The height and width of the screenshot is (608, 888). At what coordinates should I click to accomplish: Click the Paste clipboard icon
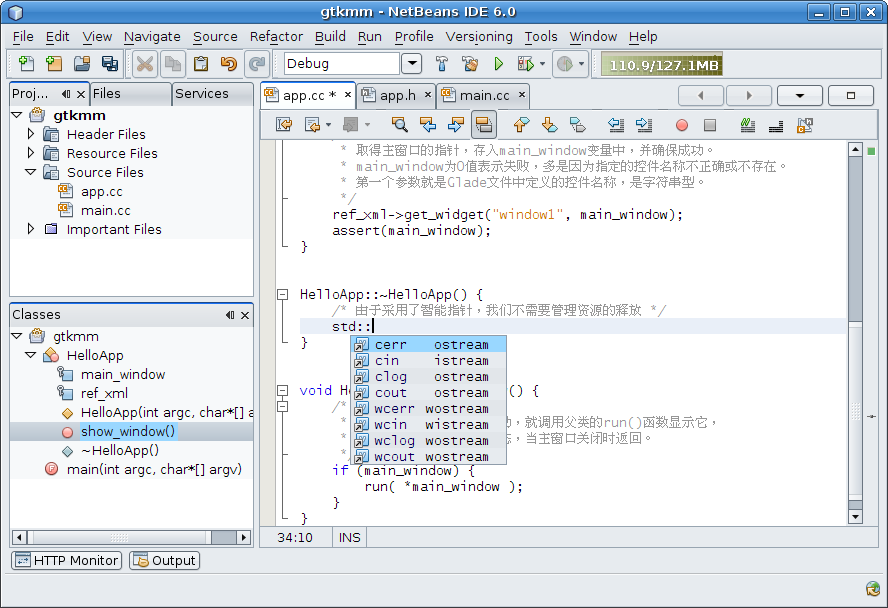[x=201, y=63]
